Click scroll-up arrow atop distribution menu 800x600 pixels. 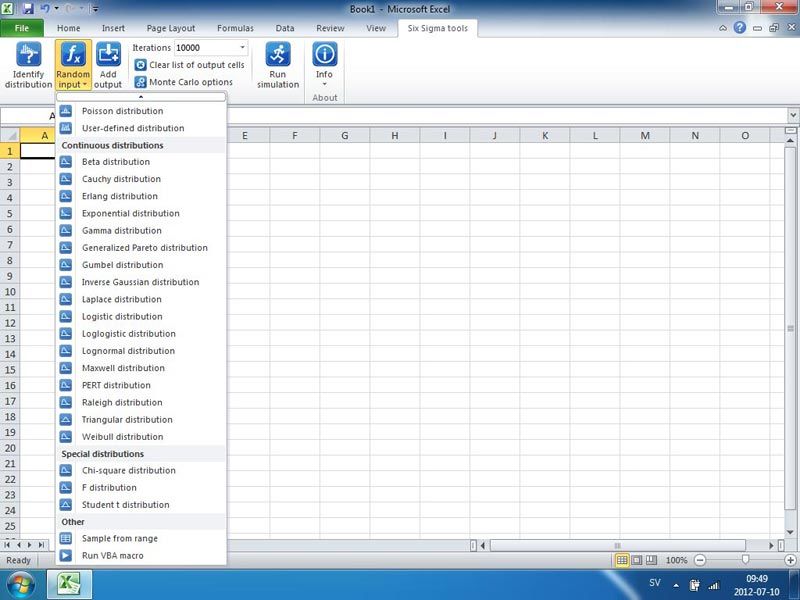pos(141,97)
